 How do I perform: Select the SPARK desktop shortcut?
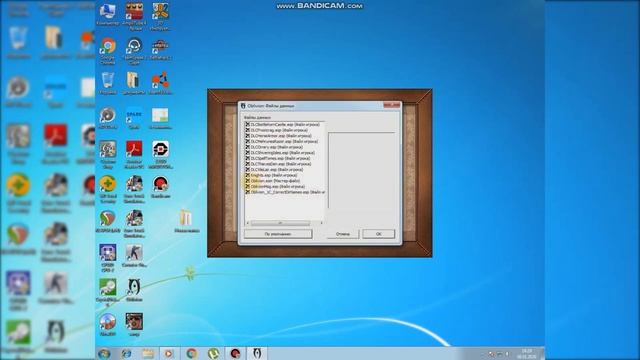pyautogui.click(x=134, y=118)
